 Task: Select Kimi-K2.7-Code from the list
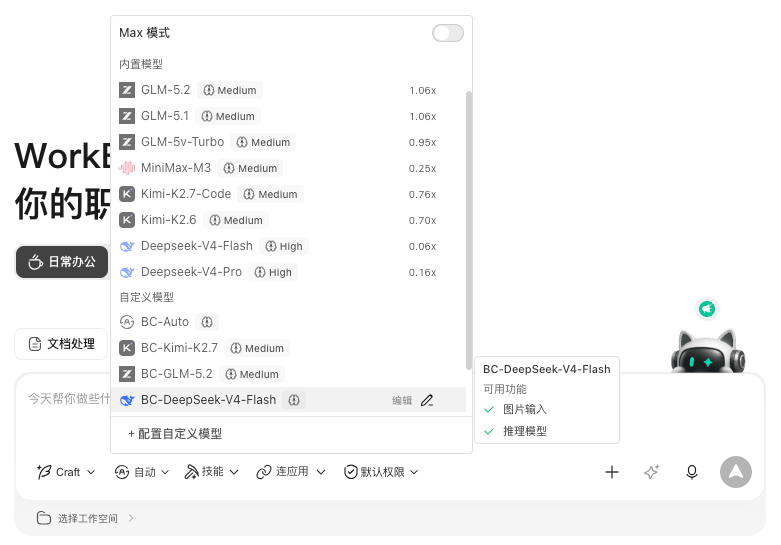tap(289, 194)
